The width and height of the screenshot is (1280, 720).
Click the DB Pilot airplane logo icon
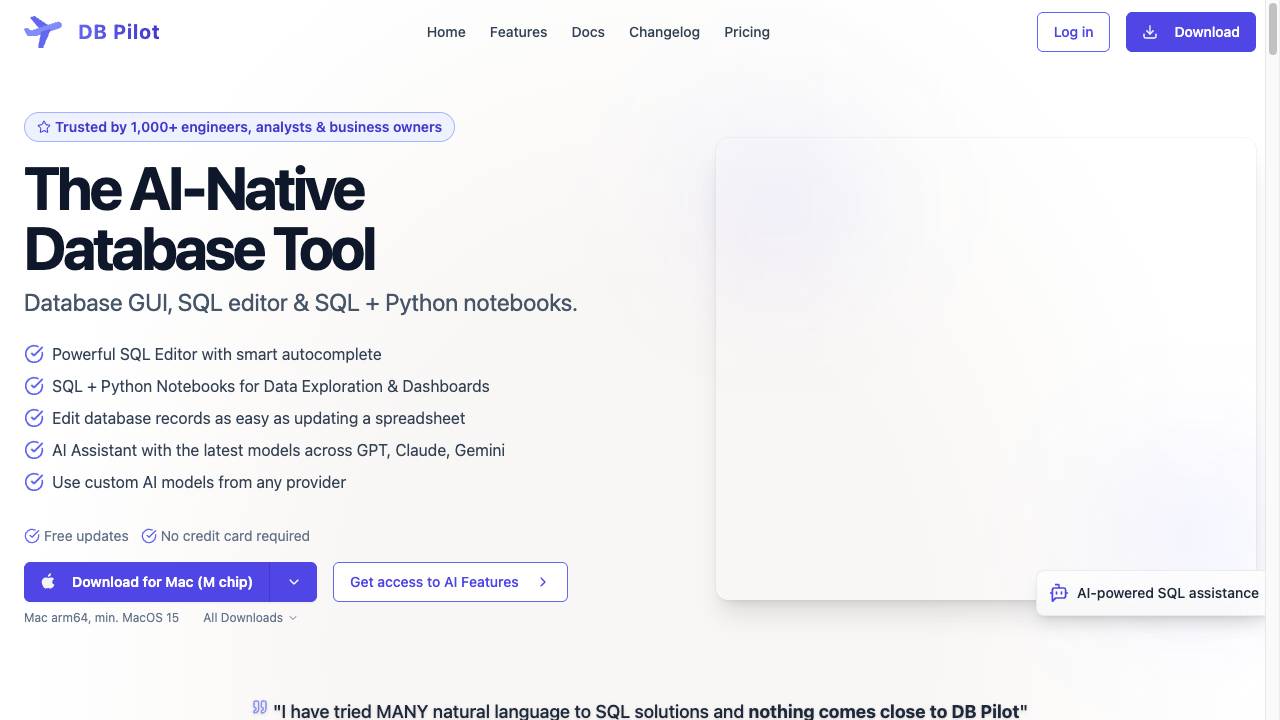pos(43,32)
